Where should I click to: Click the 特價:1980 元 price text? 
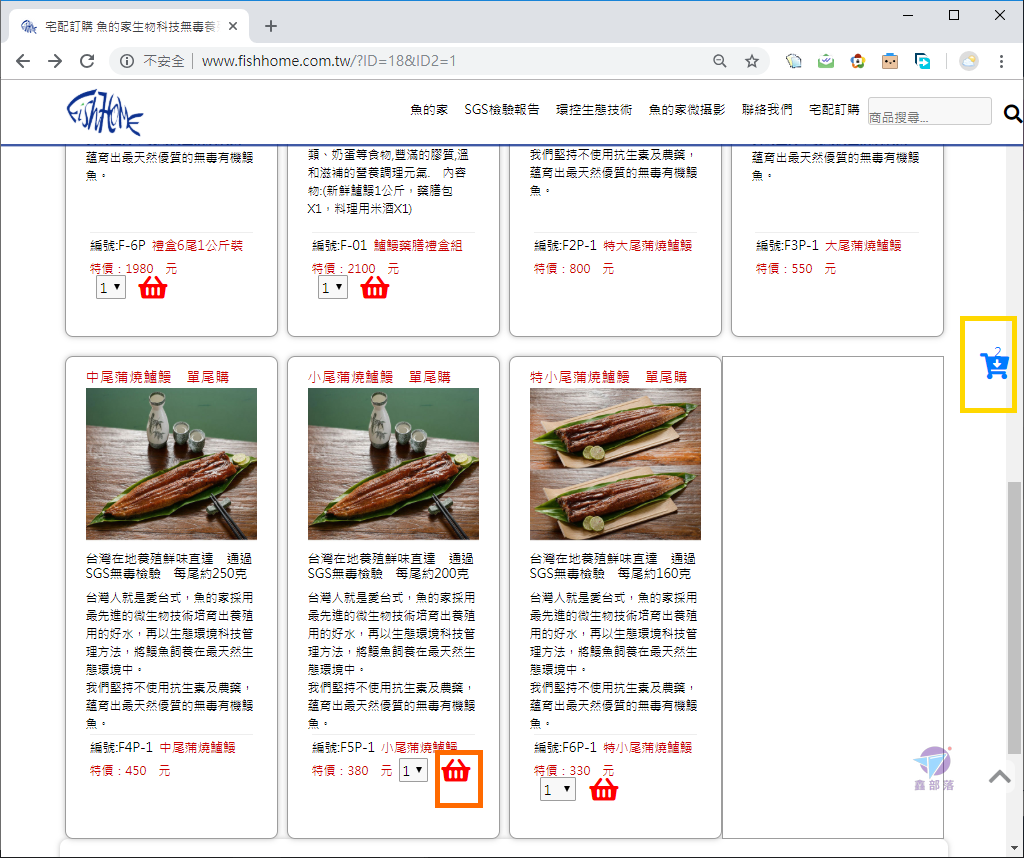point(133,268)
